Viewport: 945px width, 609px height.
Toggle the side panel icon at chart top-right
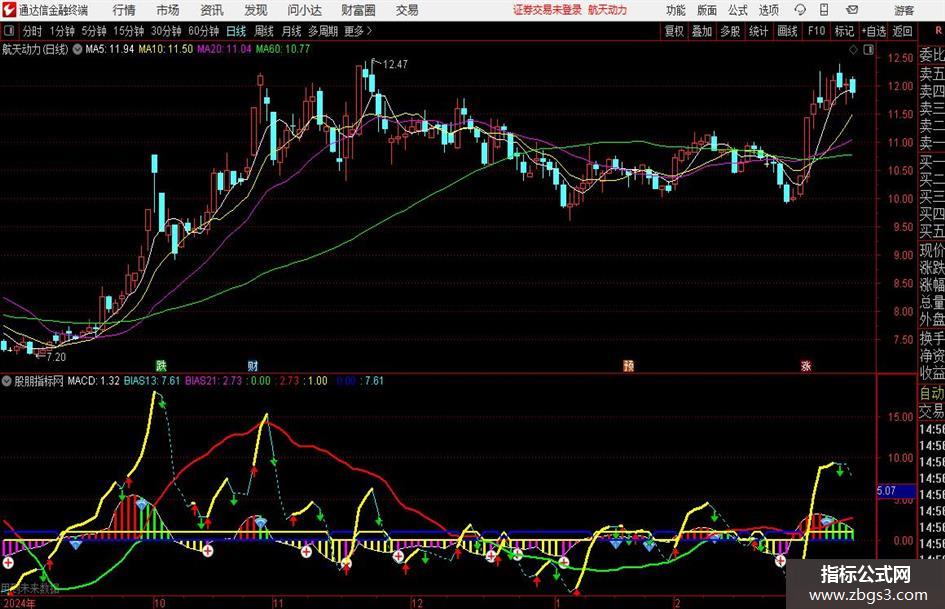tap(868, 50)
